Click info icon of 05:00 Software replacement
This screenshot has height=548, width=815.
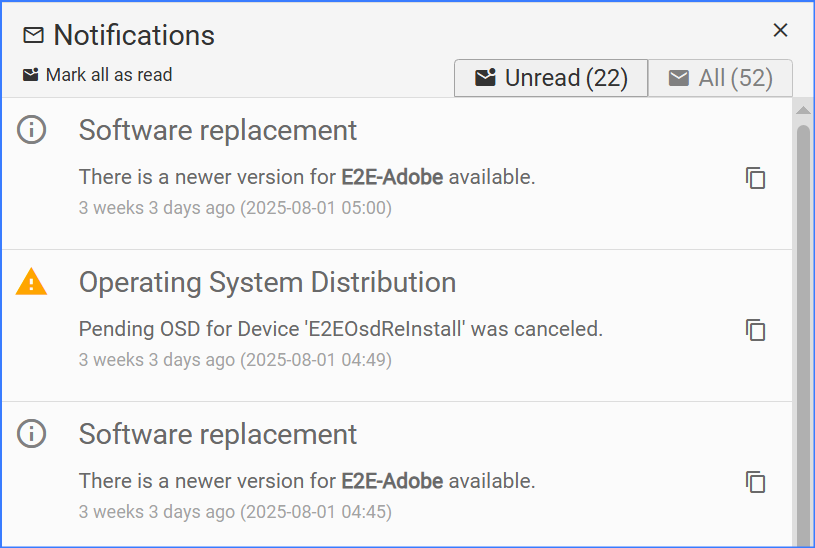pyautogui.click(x=32, y=130)
